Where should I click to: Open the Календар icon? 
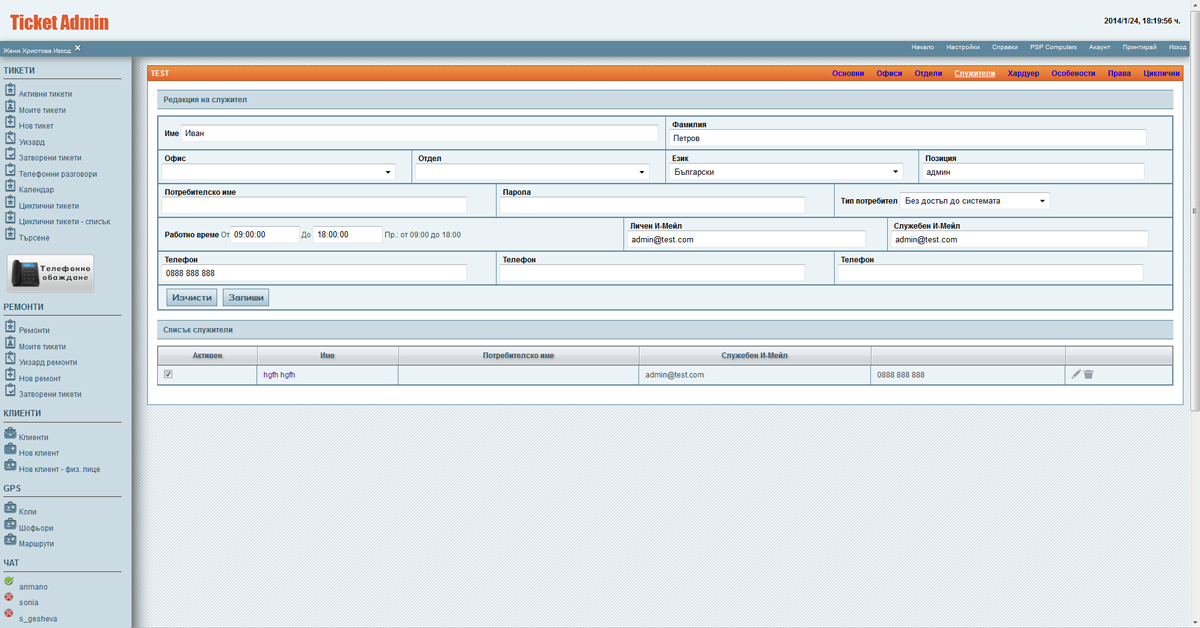(x=10, y=189)
